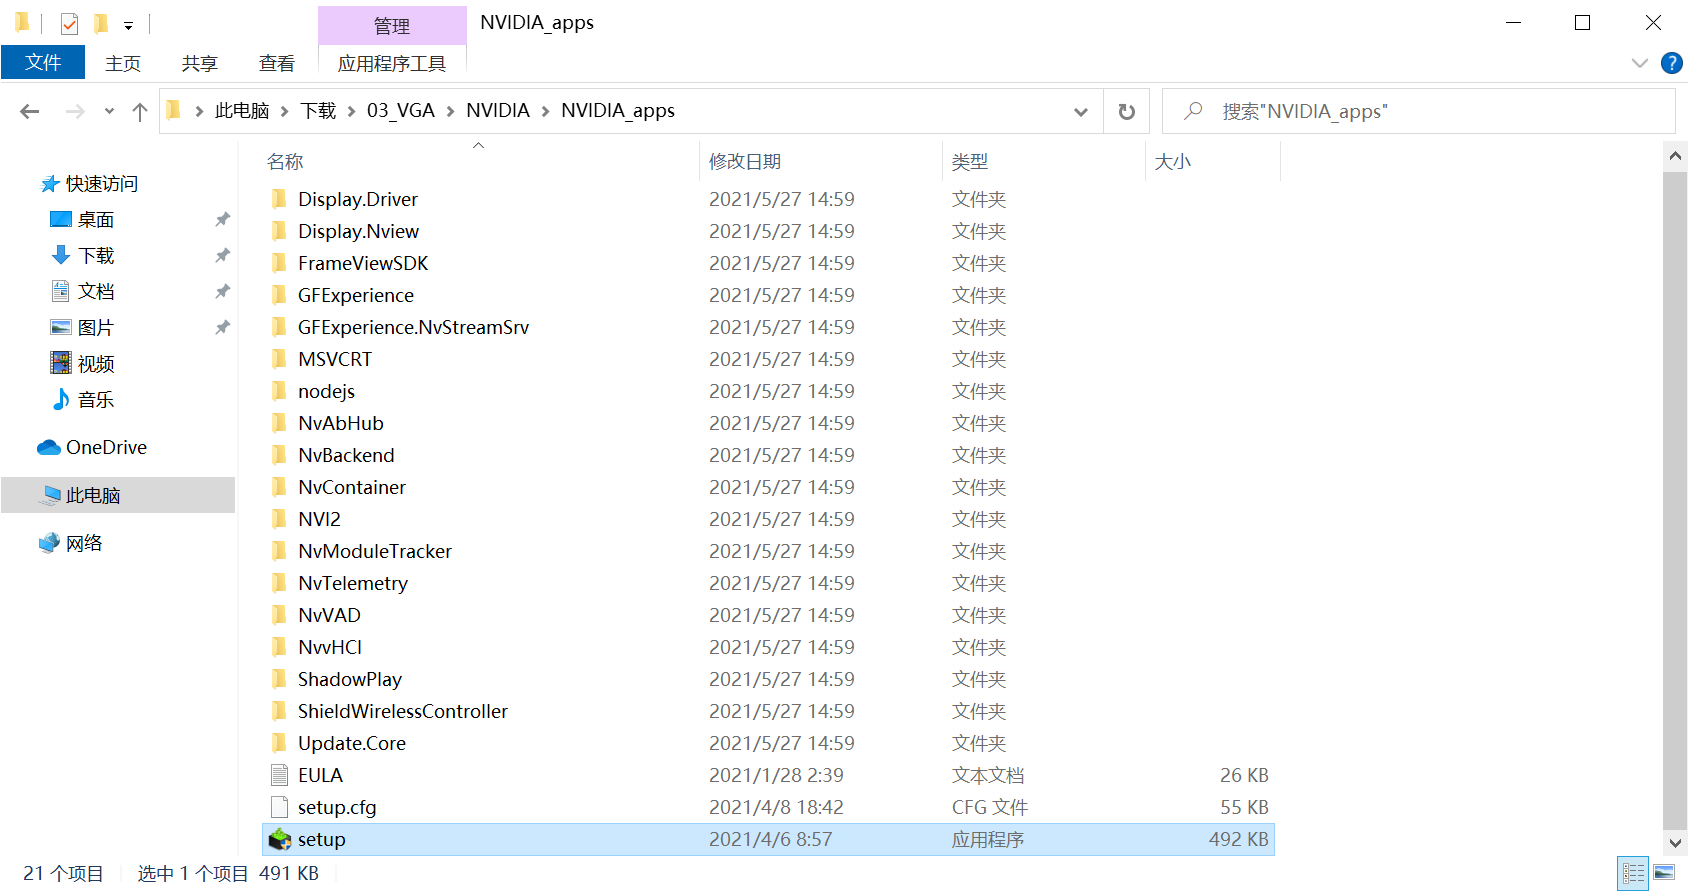
Task: Click the Forward navigation arrow
Action: (75, 112)
